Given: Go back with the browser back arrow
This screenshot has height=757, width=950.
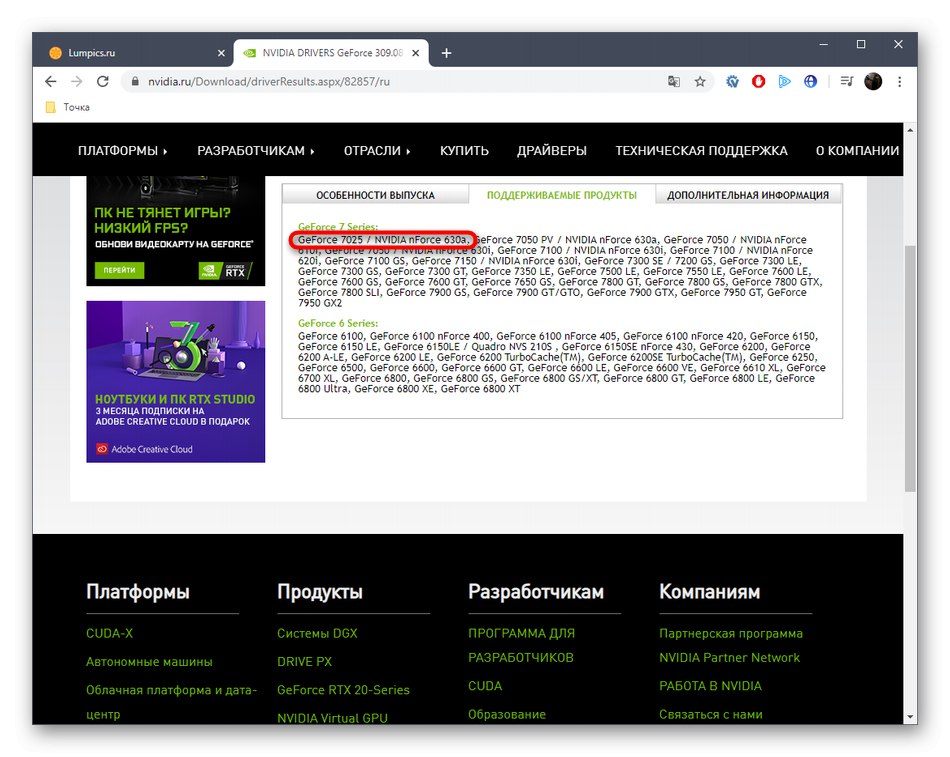Looking at the screenshot, I should [51, 81].
